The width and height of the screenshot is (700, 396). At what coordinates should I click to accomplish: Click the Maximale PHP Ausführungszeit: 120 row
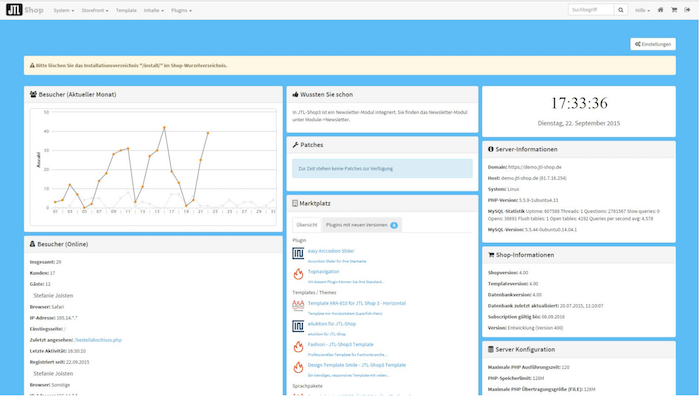click(529, 367)
